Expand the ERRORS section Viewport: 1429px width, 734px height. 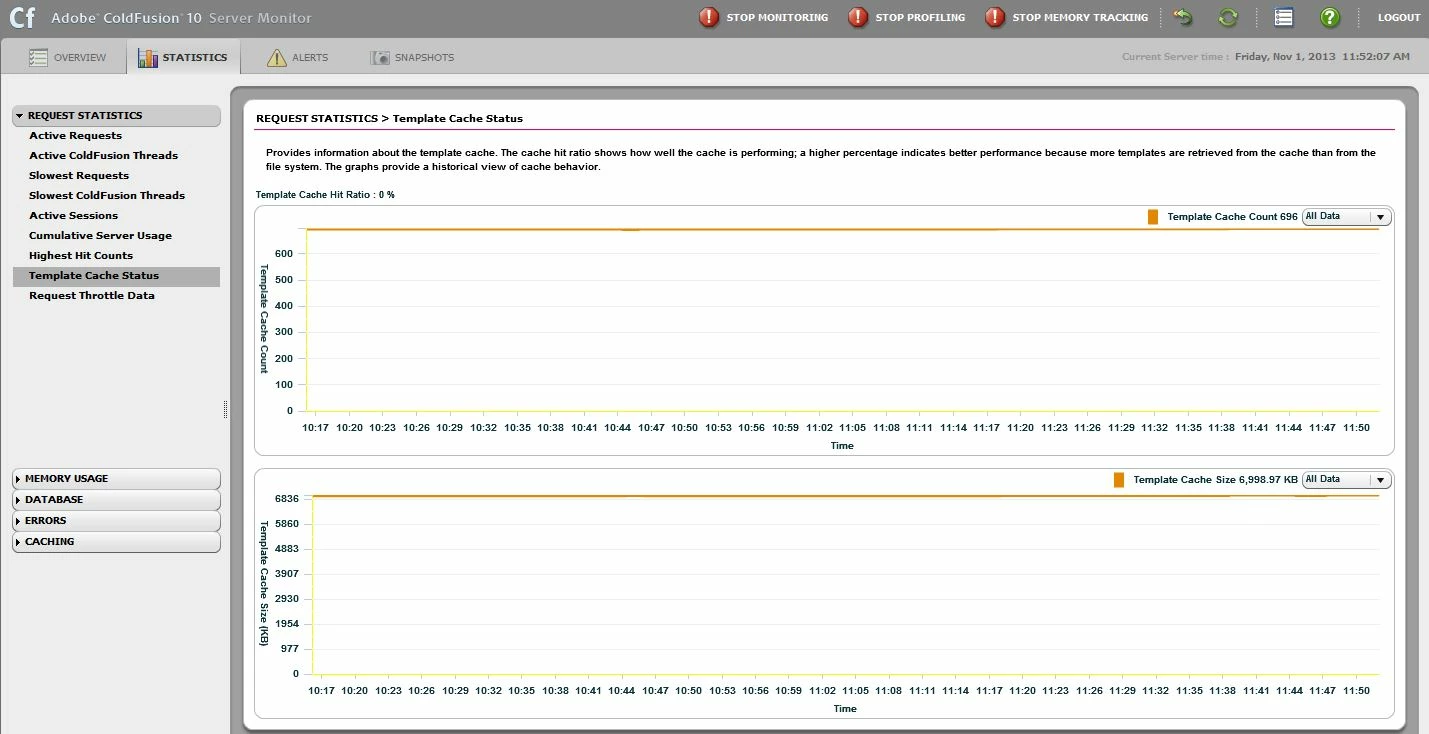pos(116,521)
